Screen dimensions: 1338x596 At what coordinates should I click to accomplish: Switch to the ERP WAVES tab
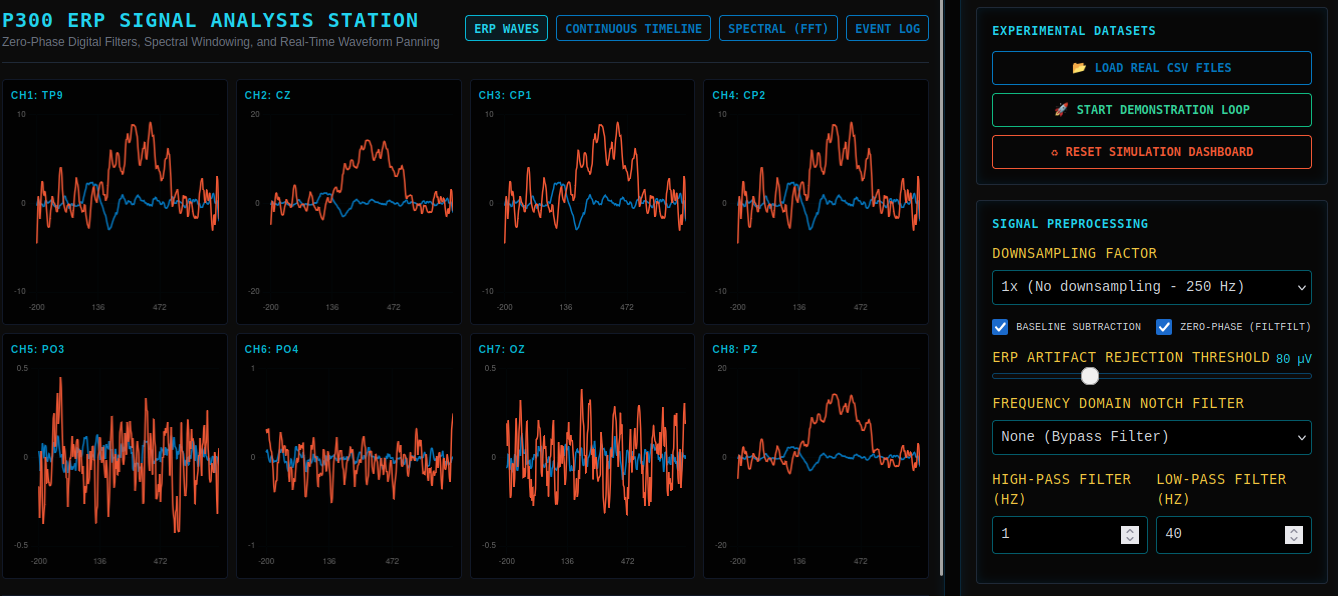(506, 29)
